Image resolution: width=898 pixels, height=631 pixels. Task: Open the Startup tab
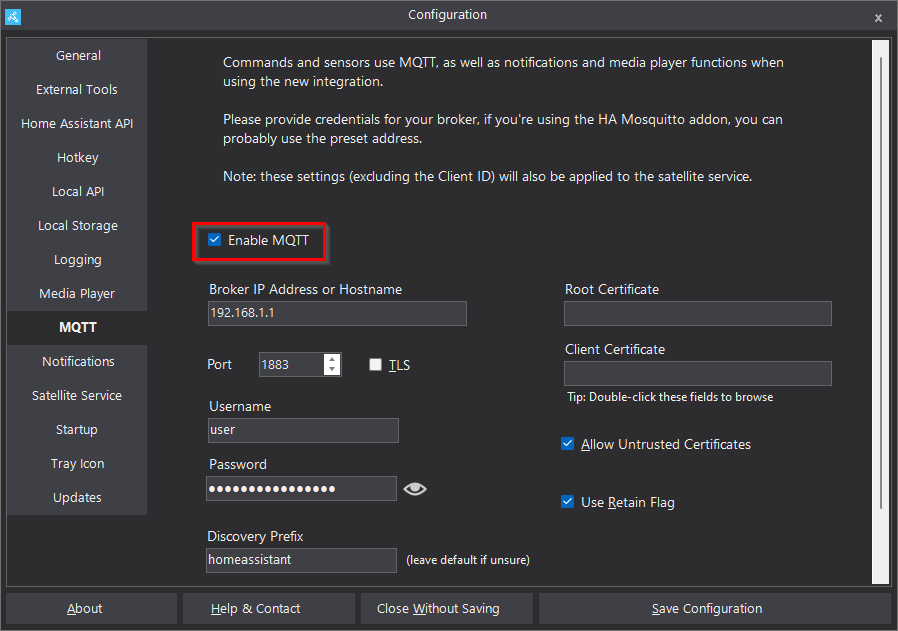pyautogui.click(x=77, y=429)
